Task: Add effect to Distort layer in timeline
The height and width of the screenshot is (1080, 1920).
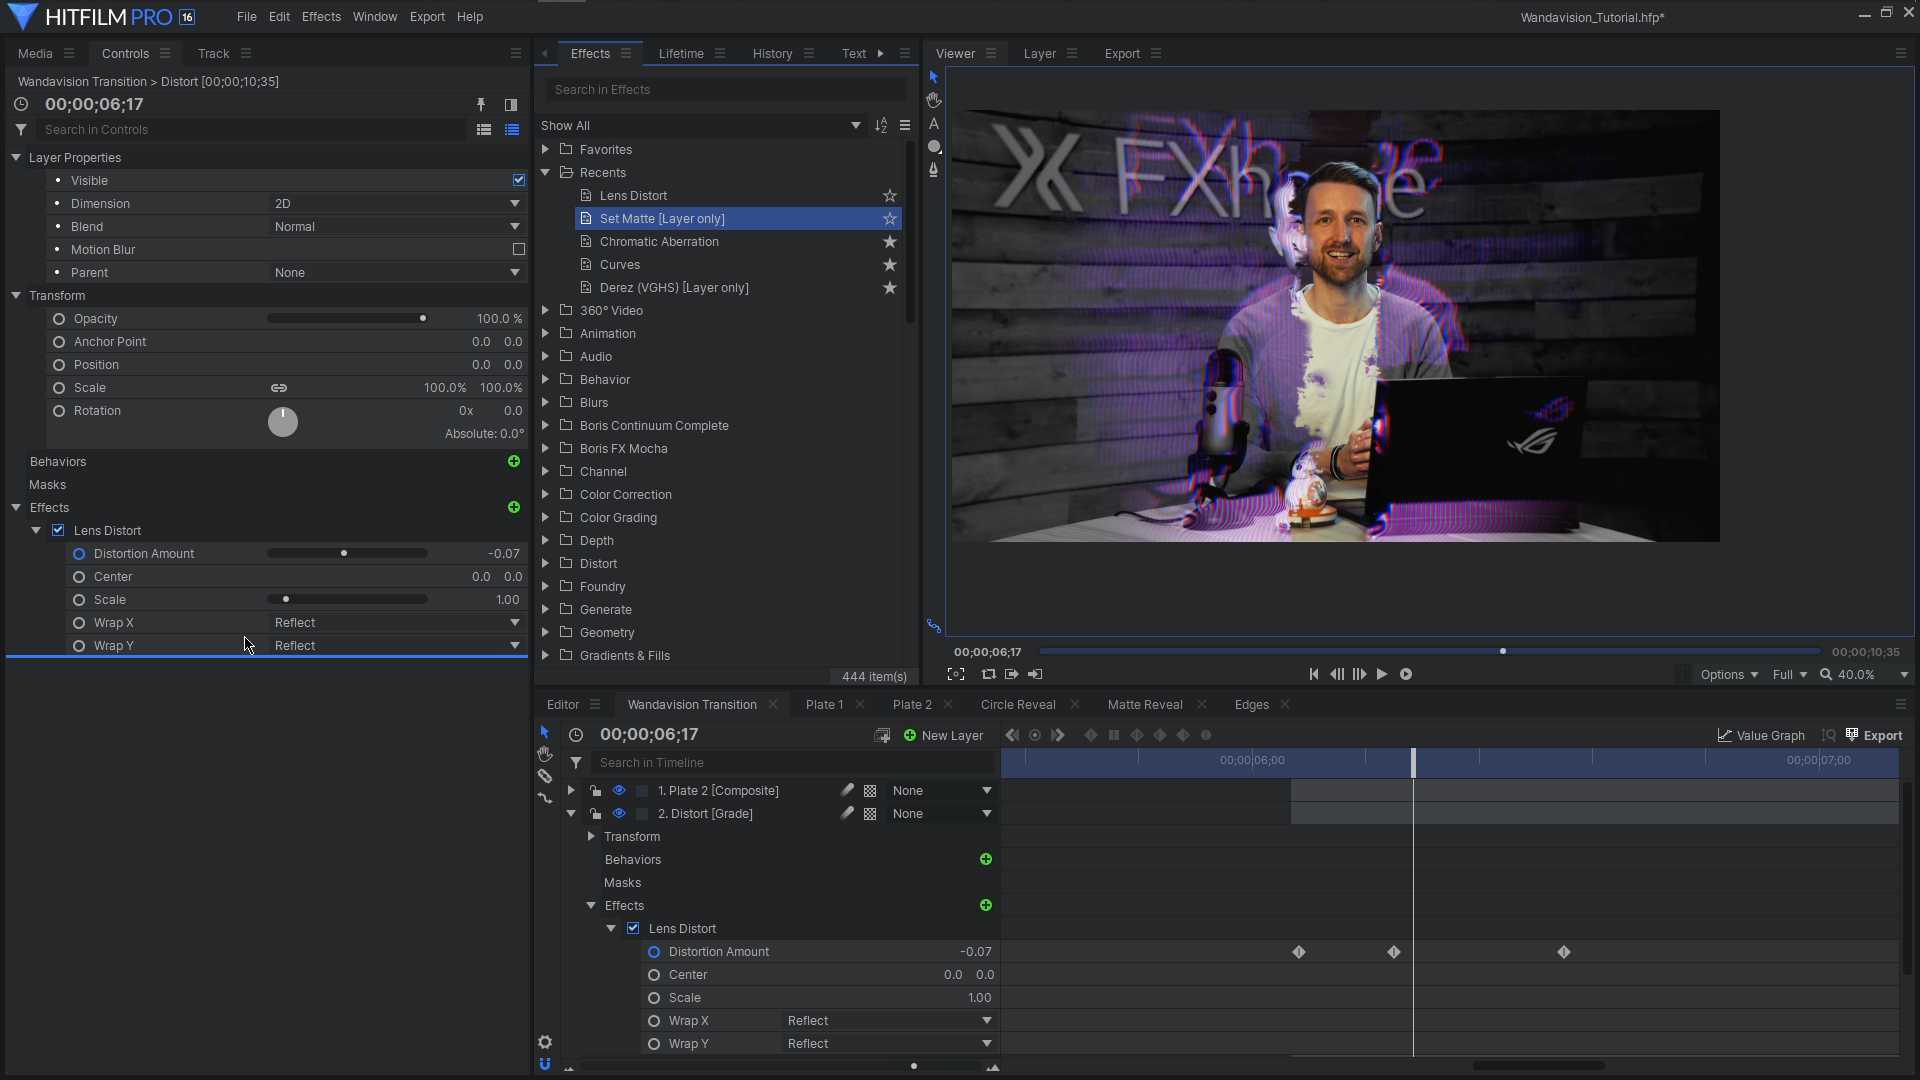Action: tap(986, 906)
